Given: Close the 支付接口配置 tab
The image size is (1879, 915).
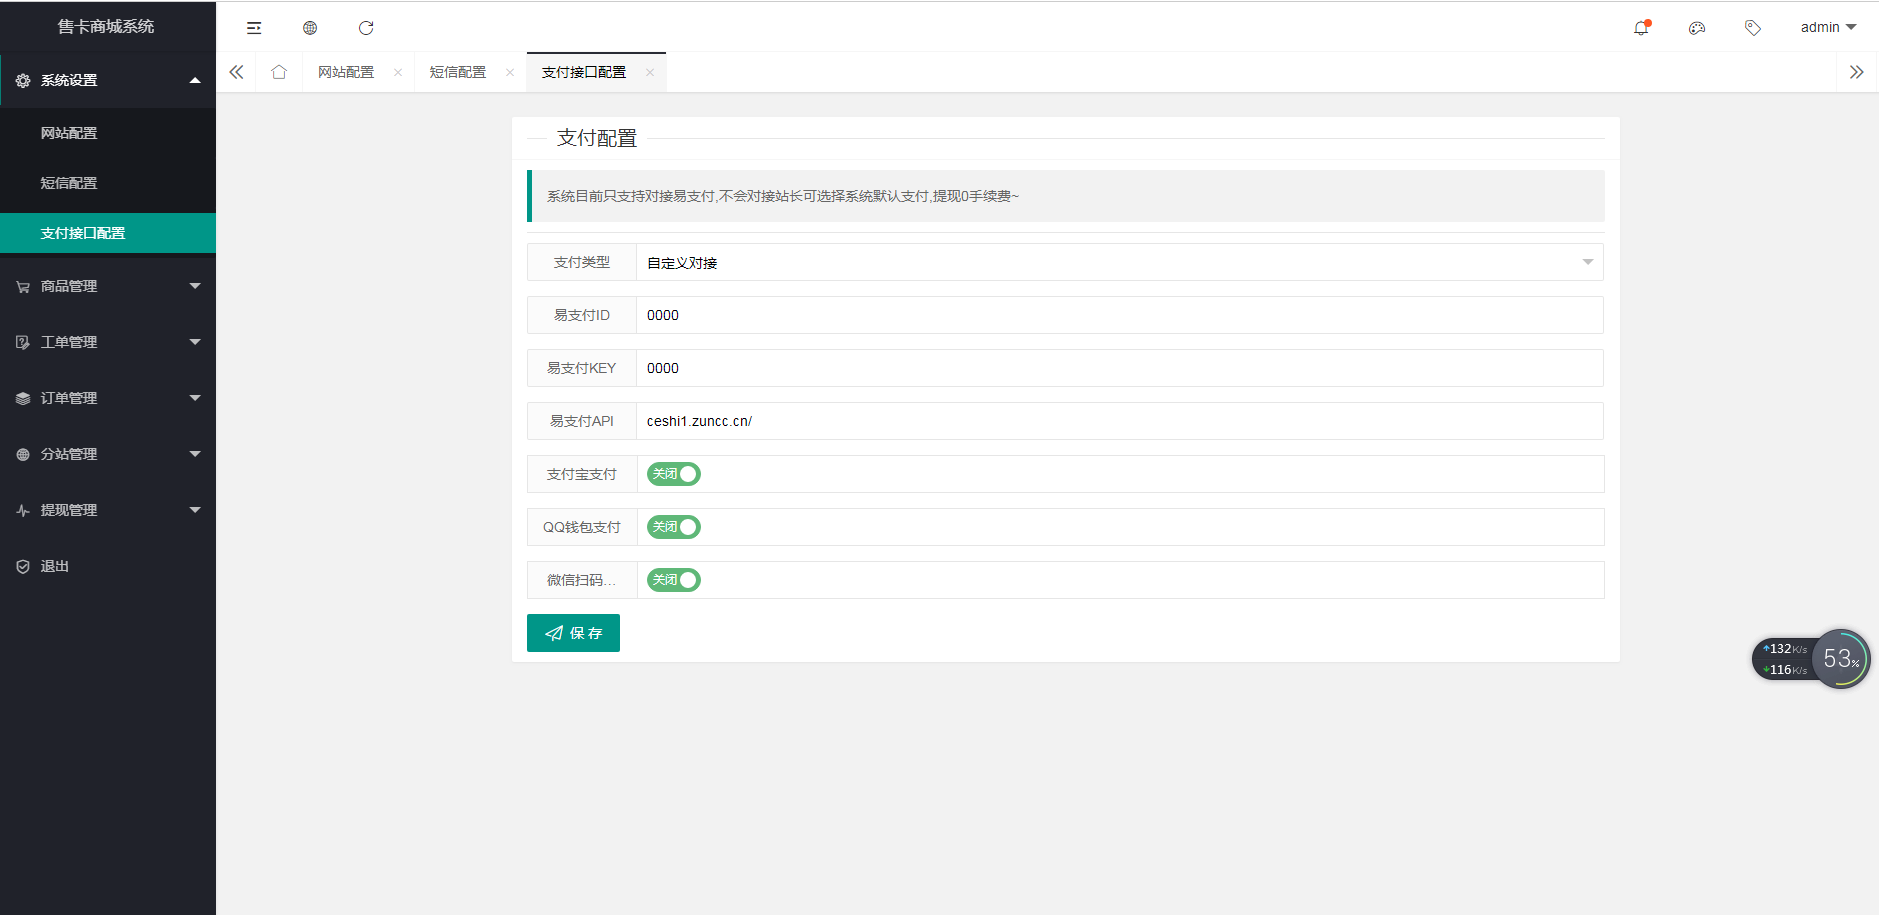Looking at the screenshot, I should point(650,72).
